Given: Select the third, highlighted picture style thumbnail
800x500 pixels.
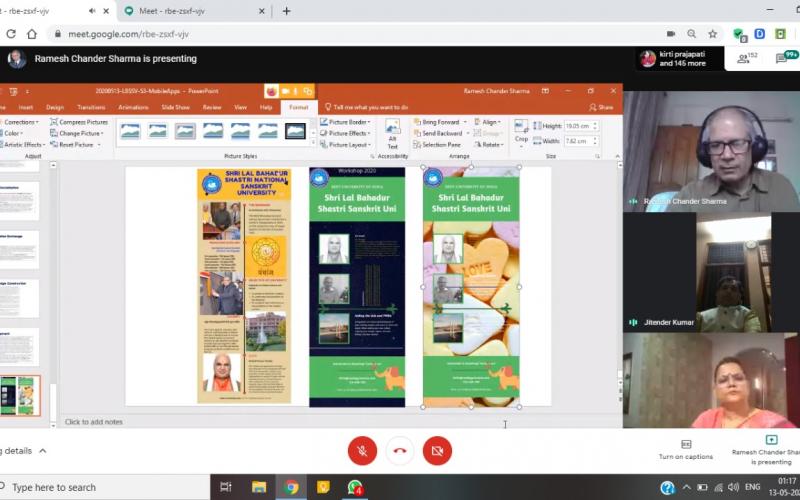Looking at the screenshot, I should point(185,131).
